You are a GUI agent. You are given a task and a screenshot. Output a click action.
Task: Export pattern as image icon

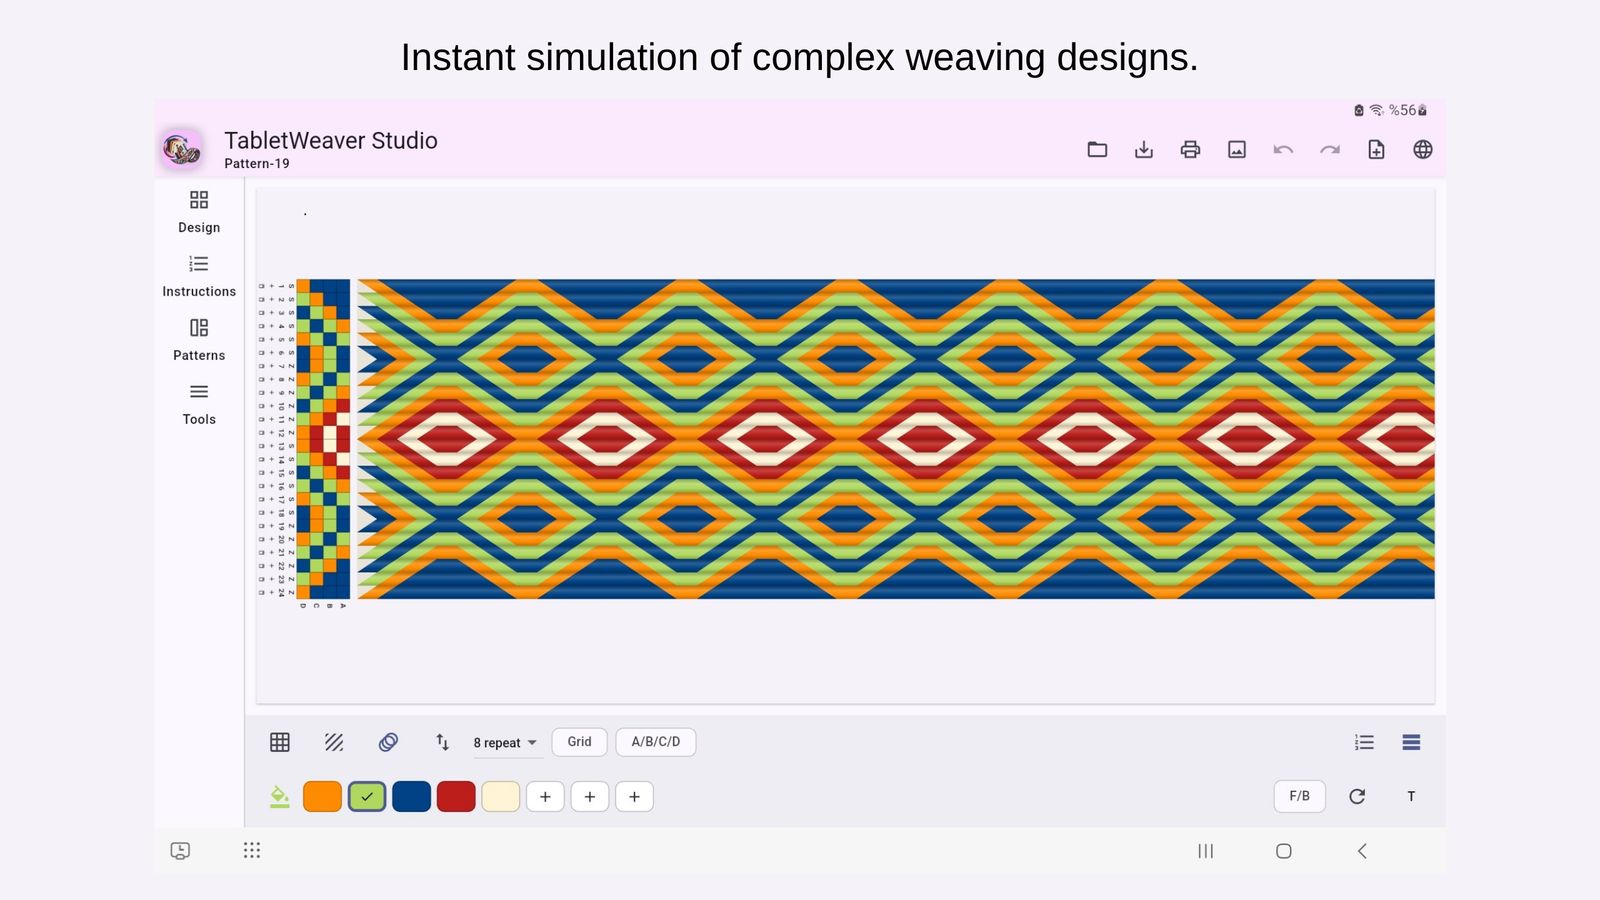(1237, 150)
